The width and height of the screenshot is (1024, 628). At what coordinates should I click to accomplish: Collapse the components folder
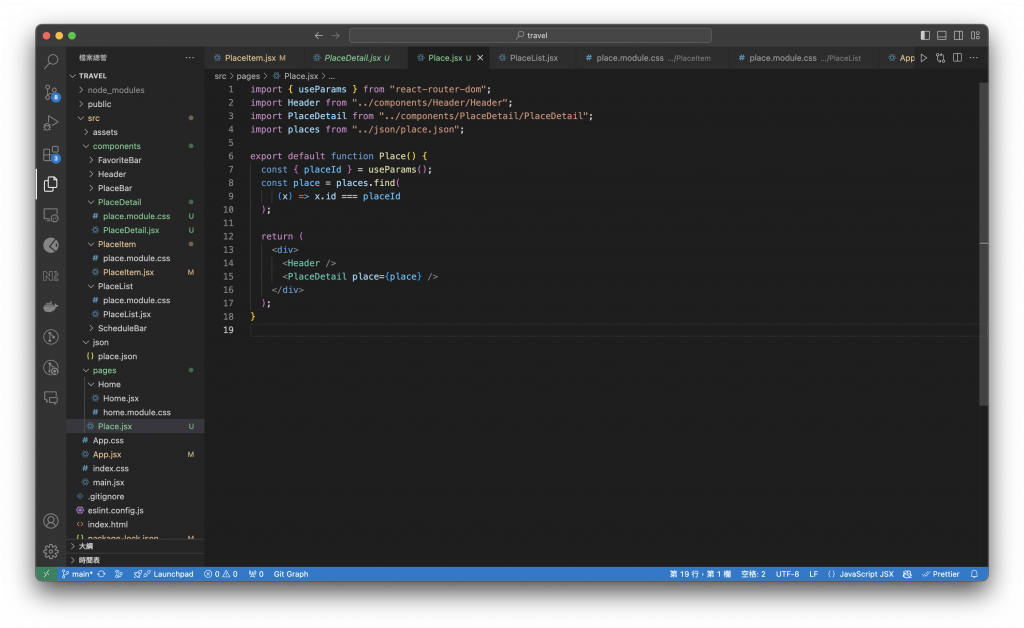coord(135,146)
